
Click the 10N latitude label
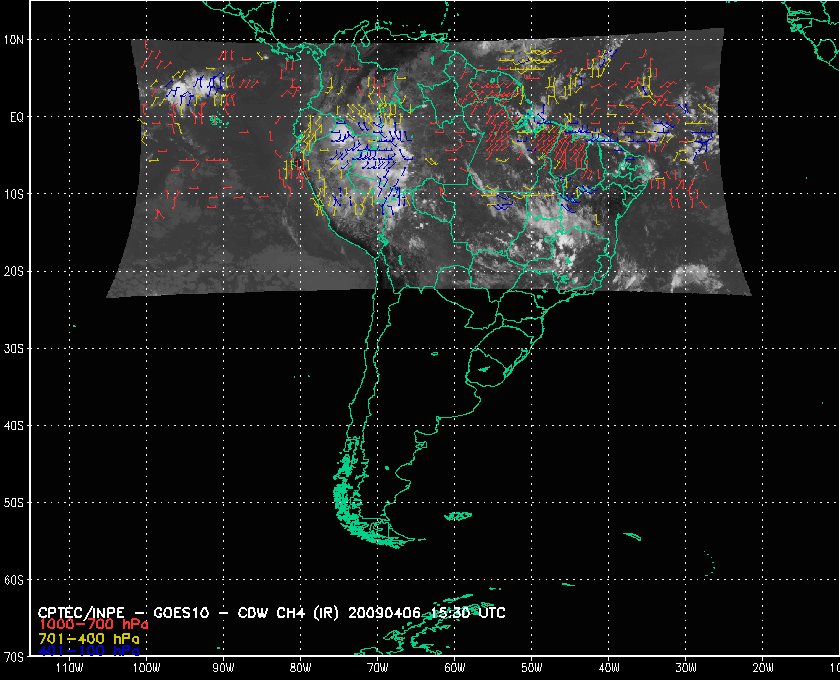pyautogui.click(x=13, y=40)
